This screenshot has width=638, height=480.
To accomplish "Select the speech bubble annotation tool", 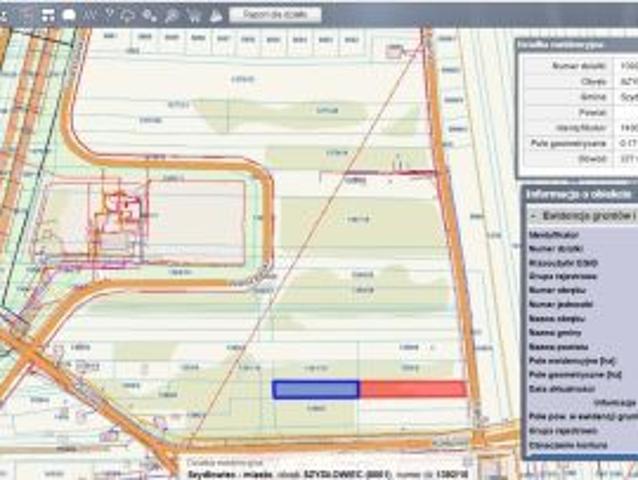I will [69, 15].
